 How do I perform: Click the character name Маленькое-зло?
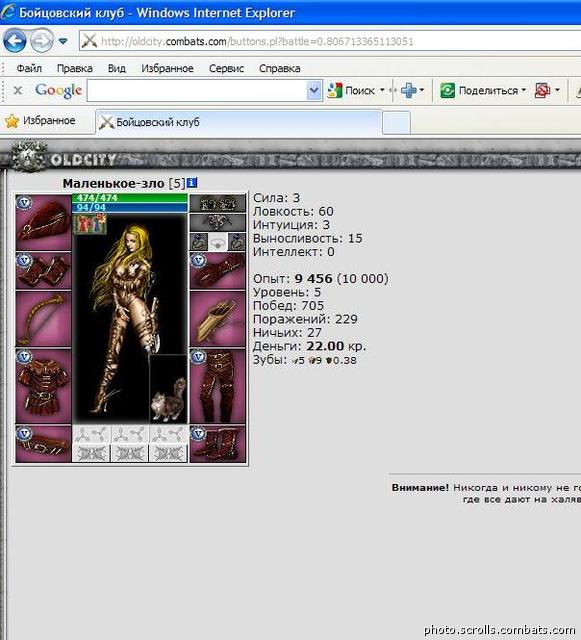coord(113,183)
